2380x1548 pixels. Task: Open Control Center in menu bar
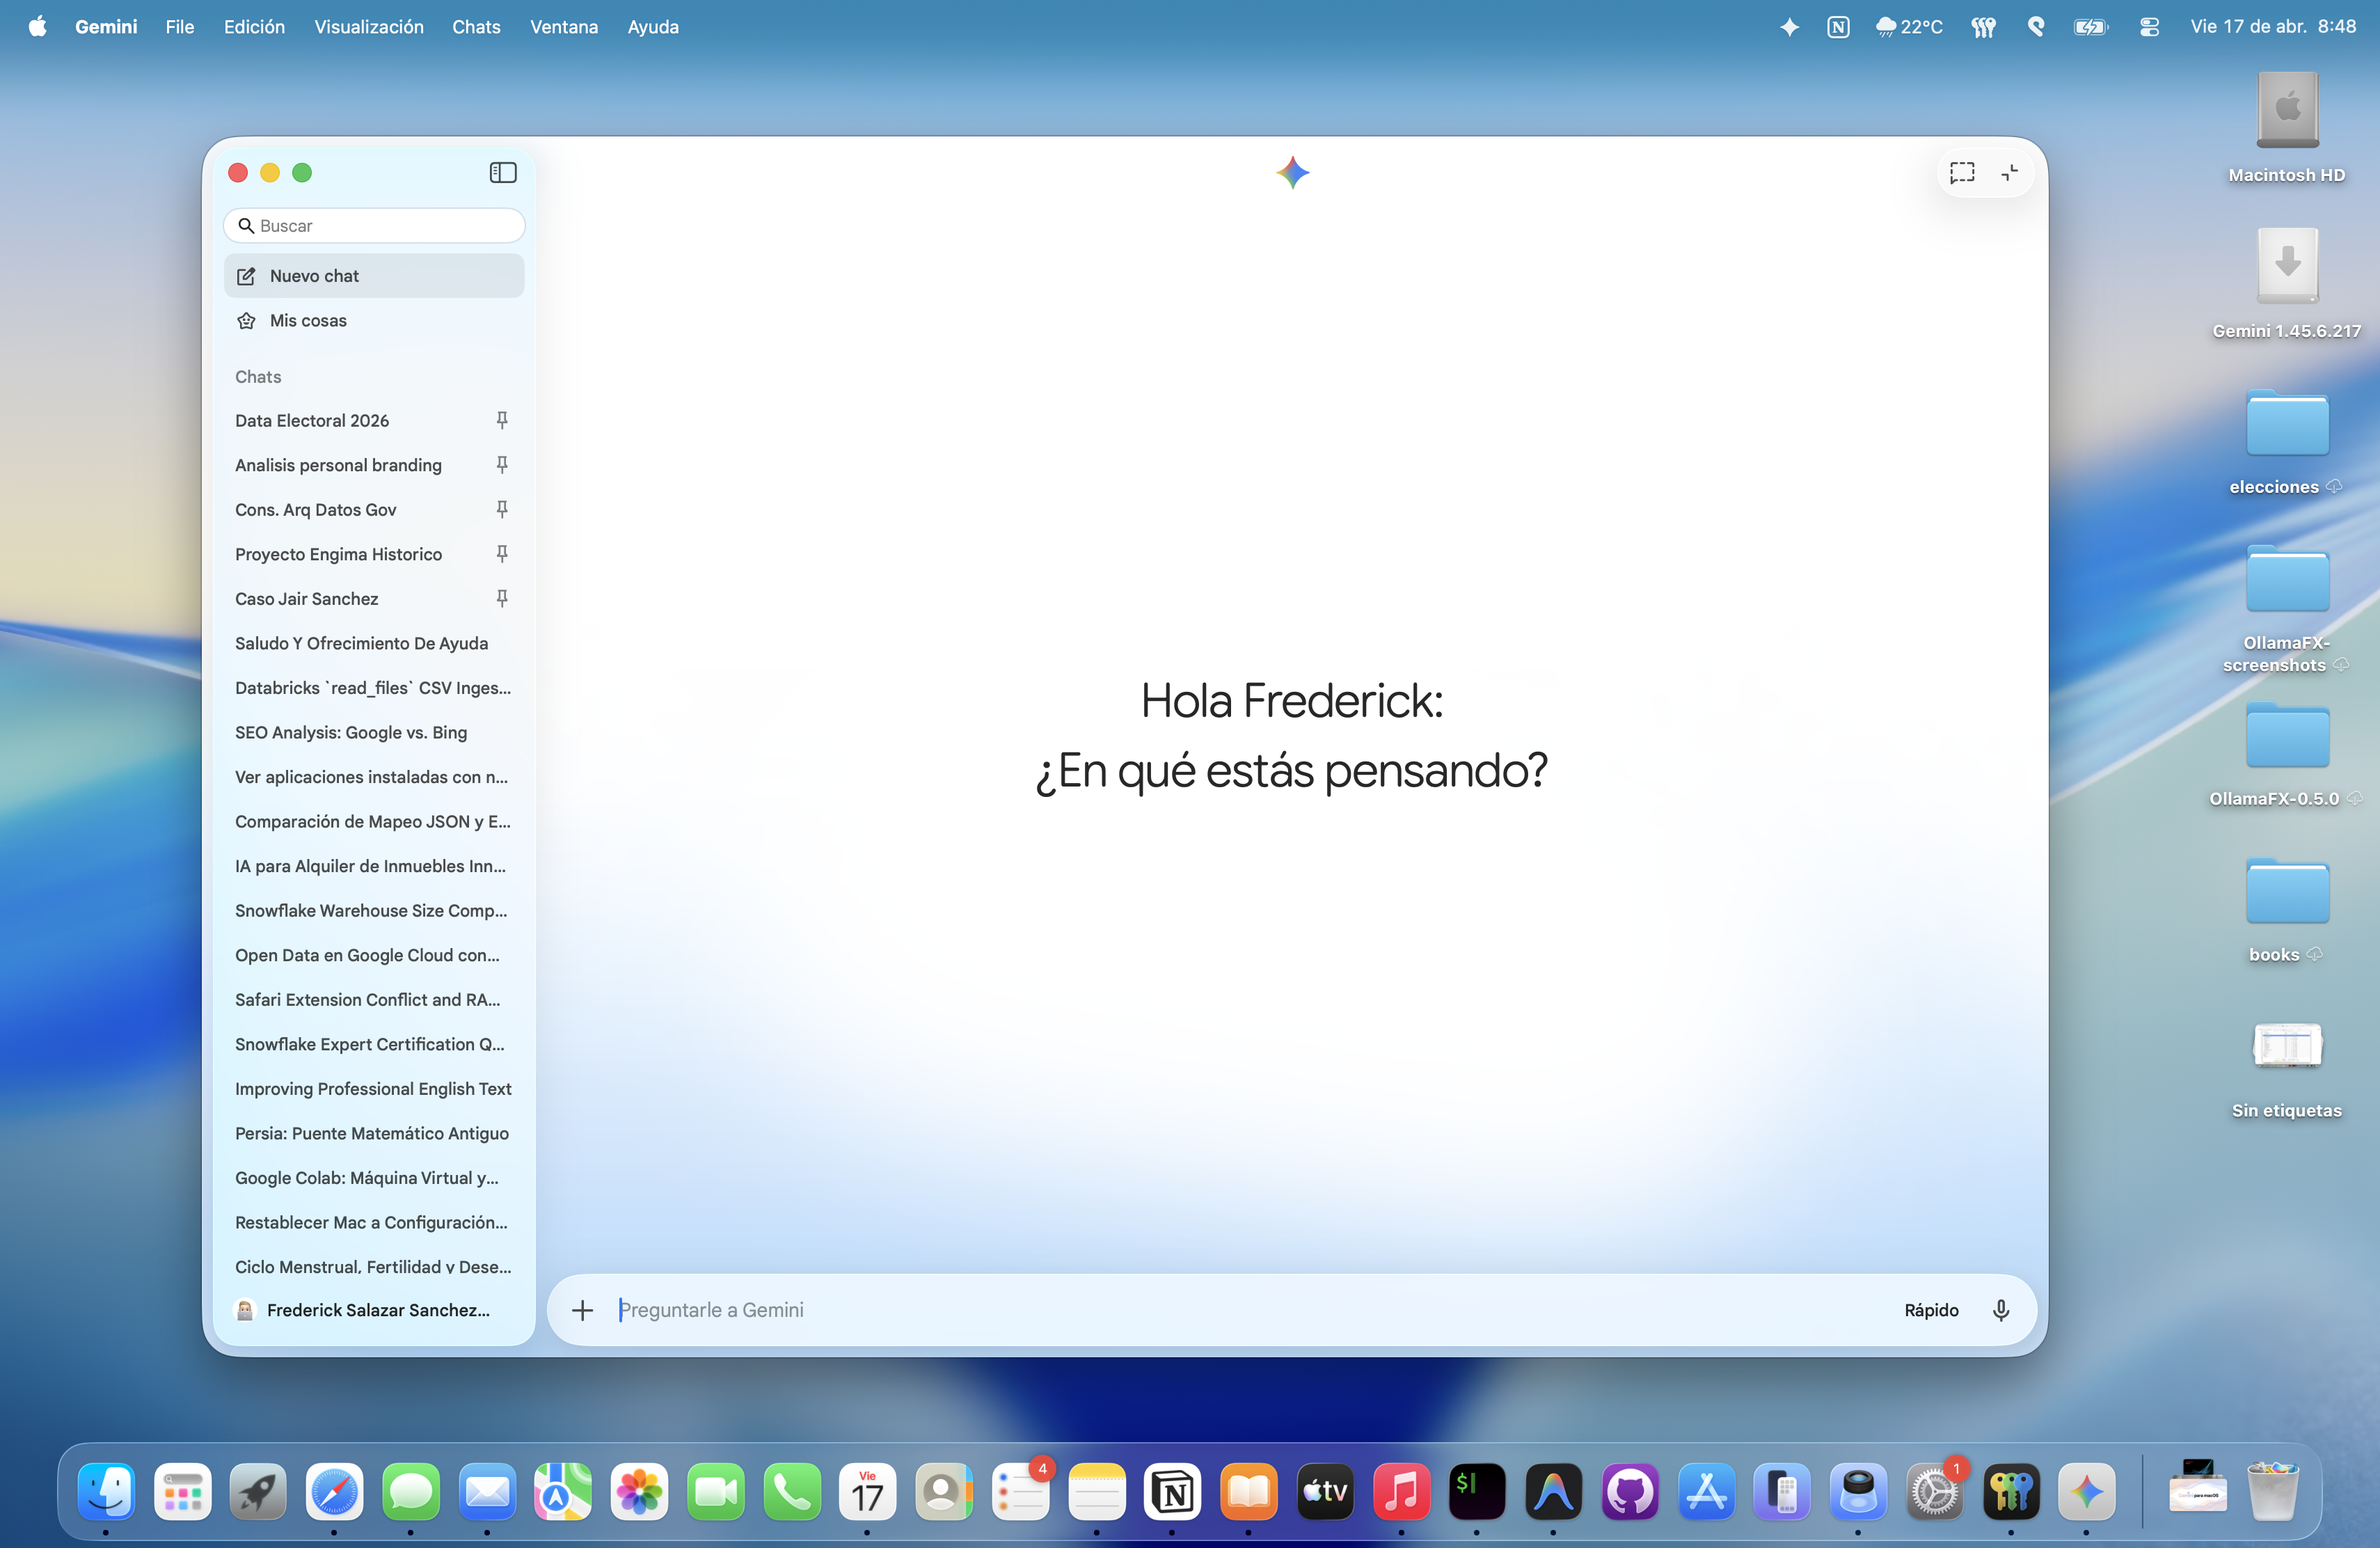click(x=2149, y=27)
